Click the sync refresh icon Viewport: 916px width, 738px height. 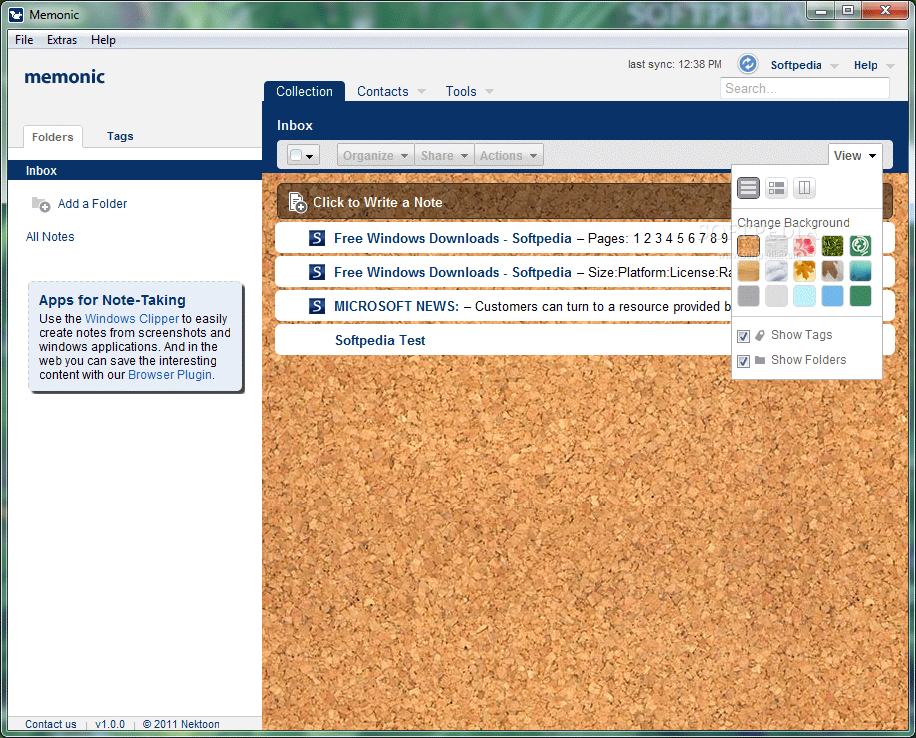point(747,64)
